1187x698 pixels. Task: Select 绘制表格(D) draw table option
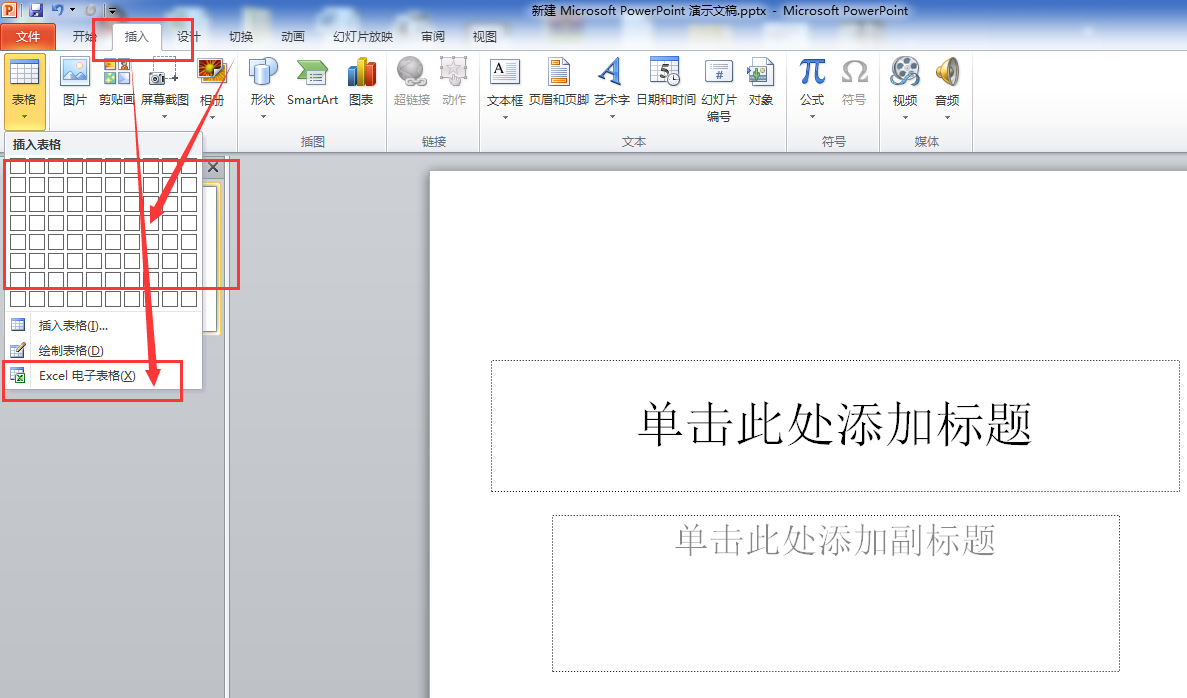pos(70,350)
